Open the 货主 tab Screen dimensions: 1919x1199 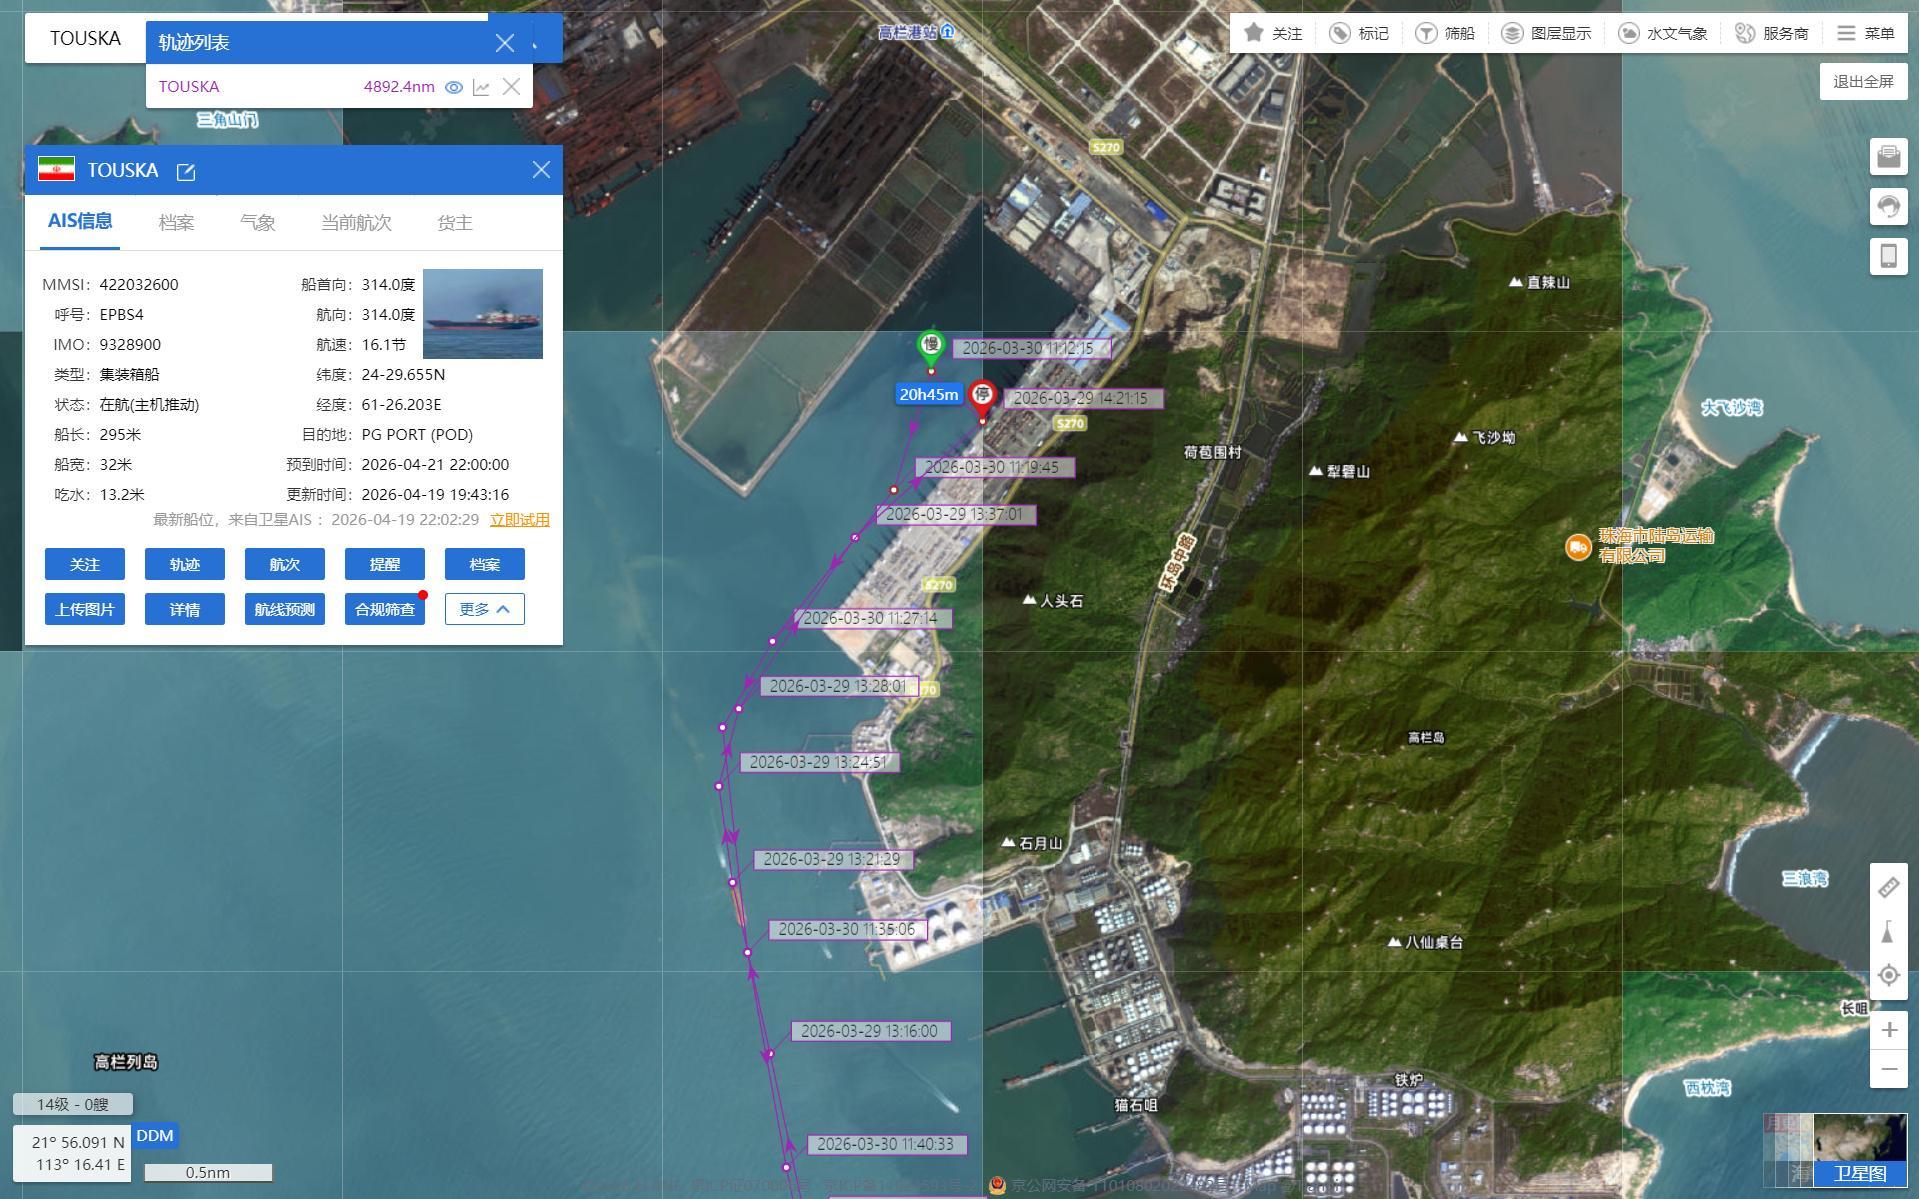[455, 223]
